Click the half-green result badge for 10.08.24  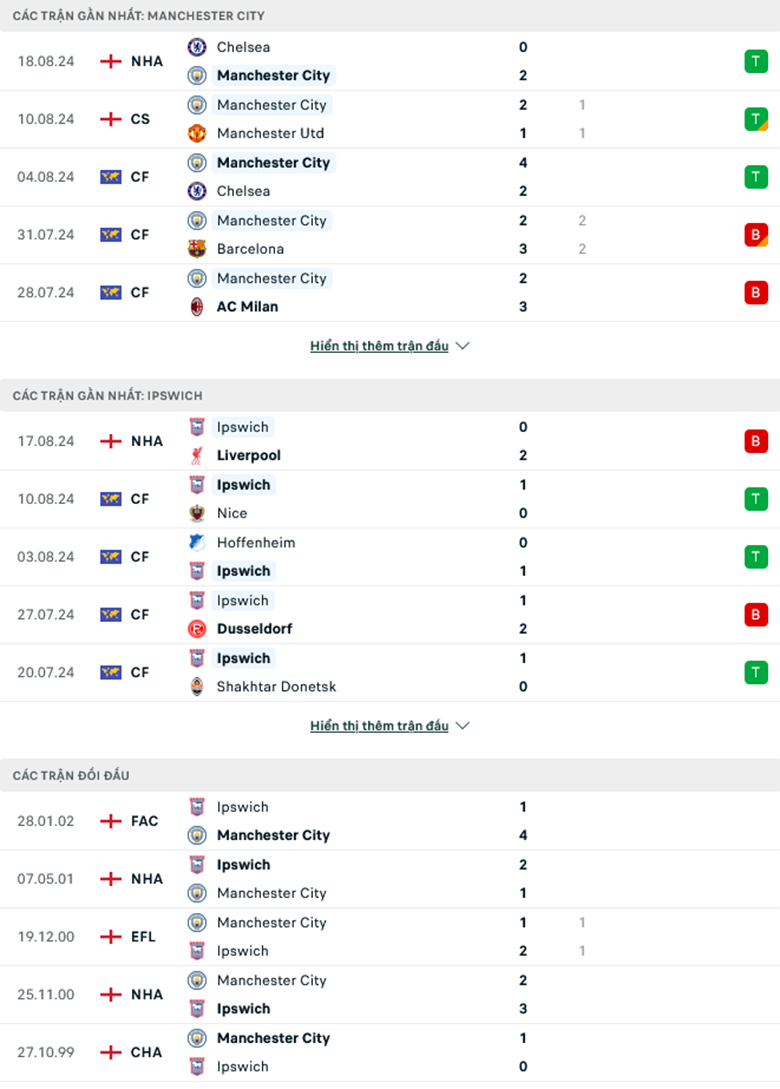click(756, 118)
